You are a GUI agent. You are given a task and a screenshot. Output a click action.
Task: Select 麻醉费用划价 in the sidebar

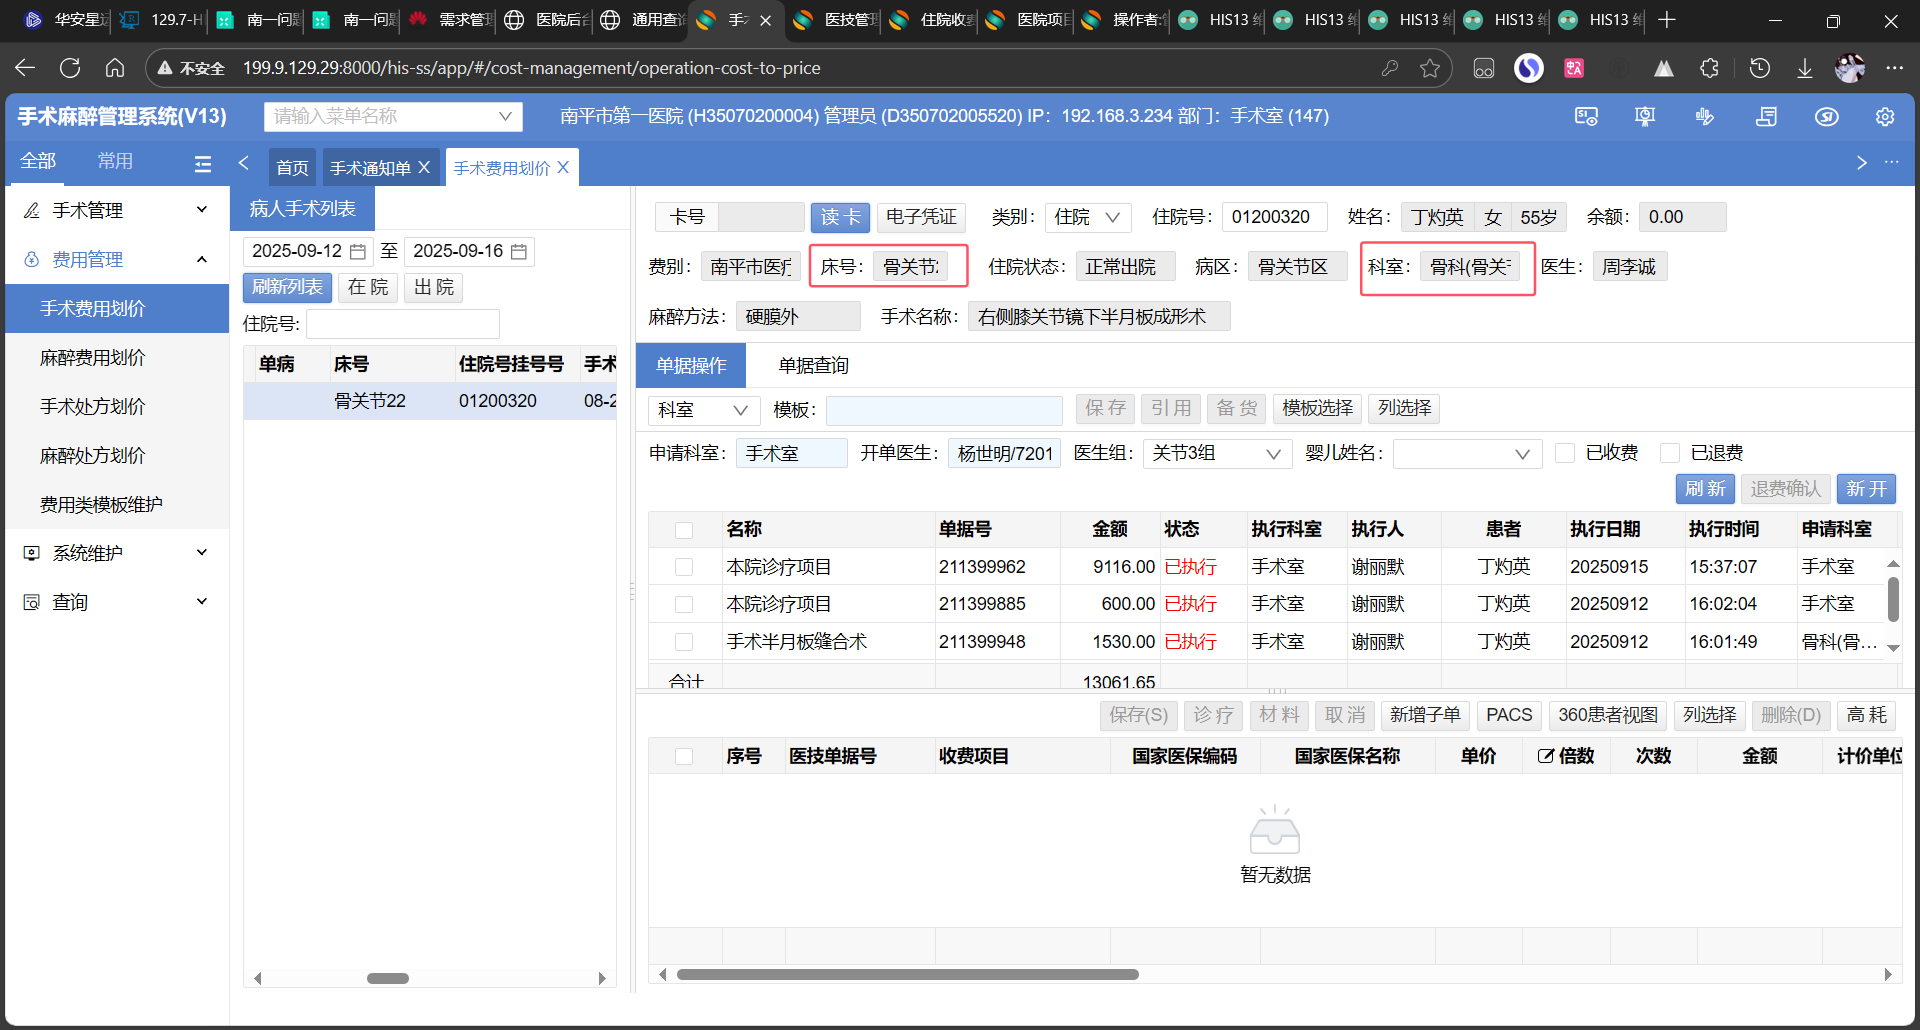(x=93, y=358)
